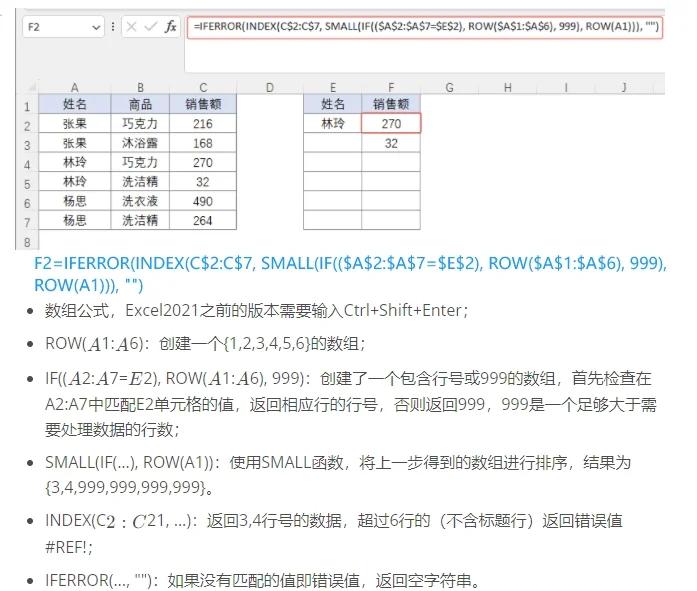Select column C header
The width and height of the screenshot is (697, 591).
pos(203,88)
